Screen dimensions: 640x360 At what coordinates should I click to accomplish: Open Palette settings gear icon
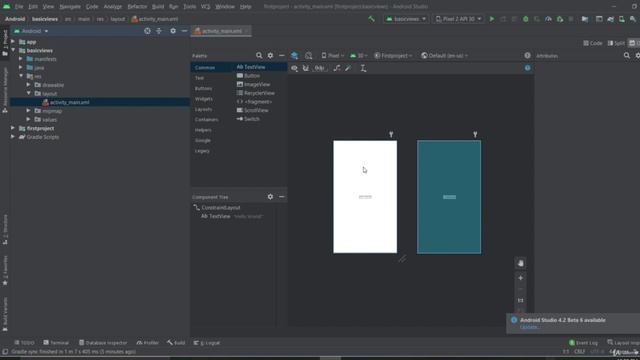pyautogui.click(x=270, y=56)
